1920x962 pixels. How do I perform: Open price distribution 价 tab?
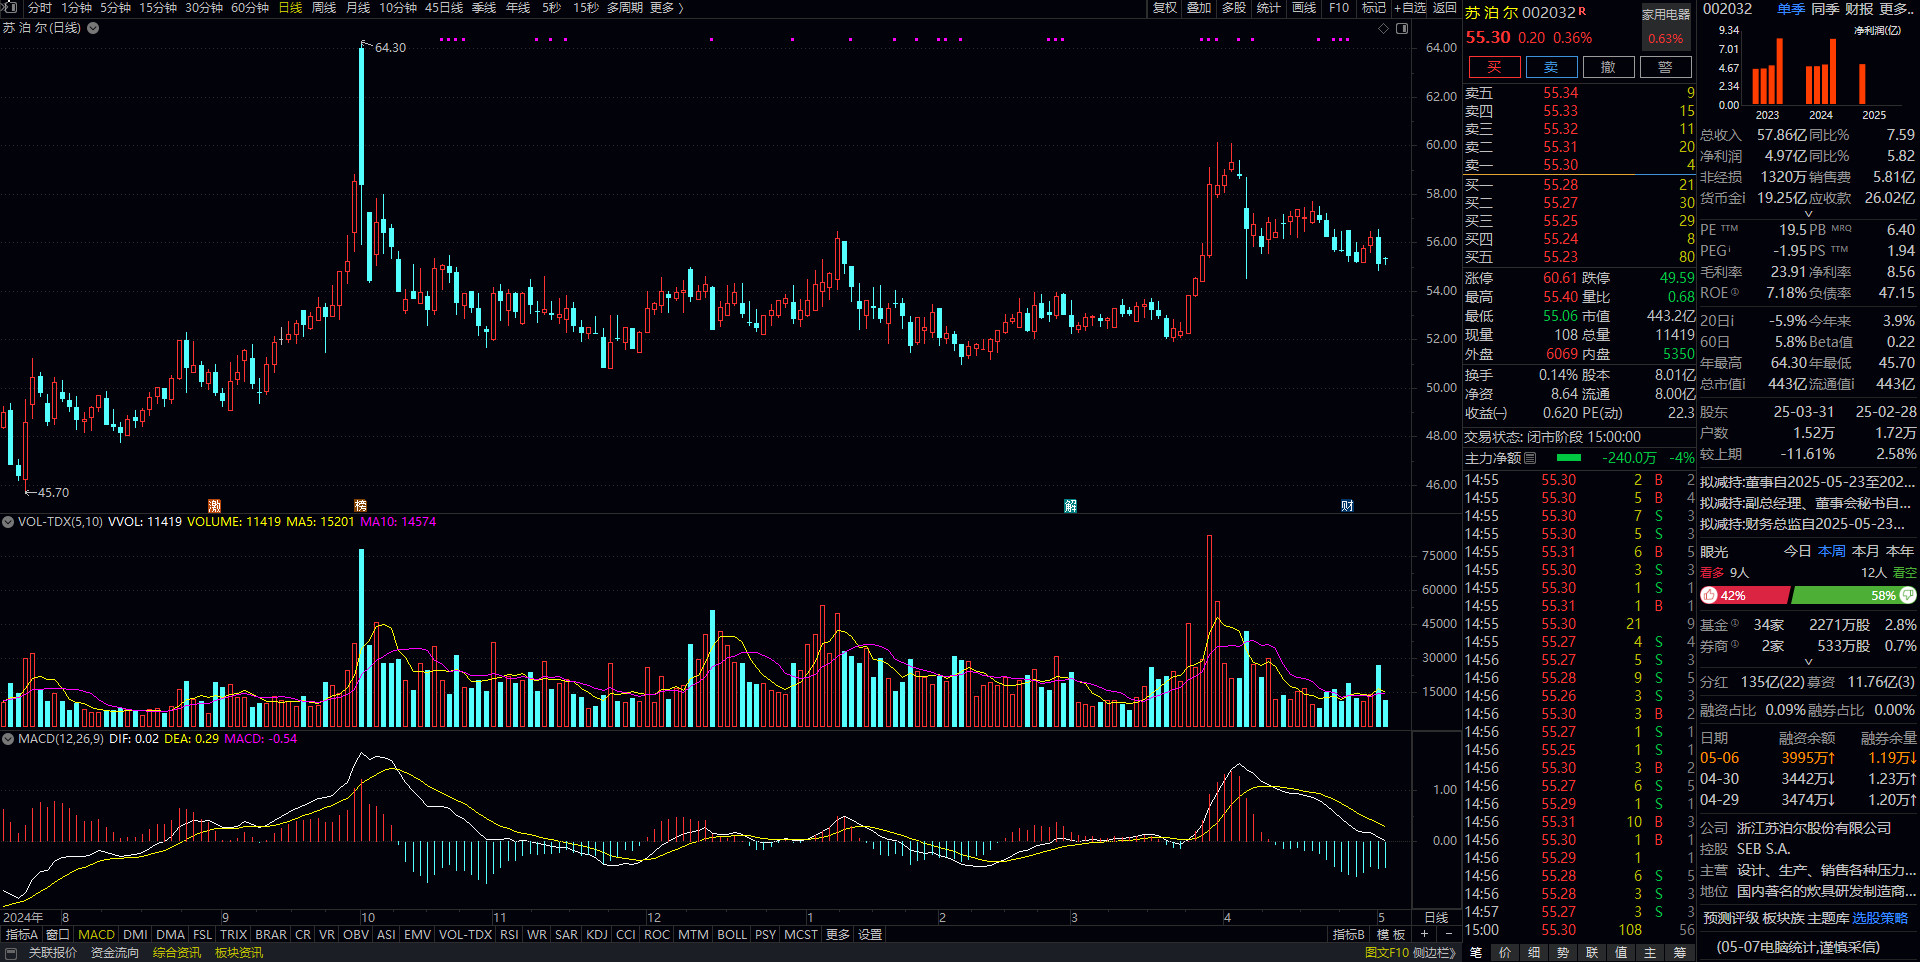point(1505,953)
